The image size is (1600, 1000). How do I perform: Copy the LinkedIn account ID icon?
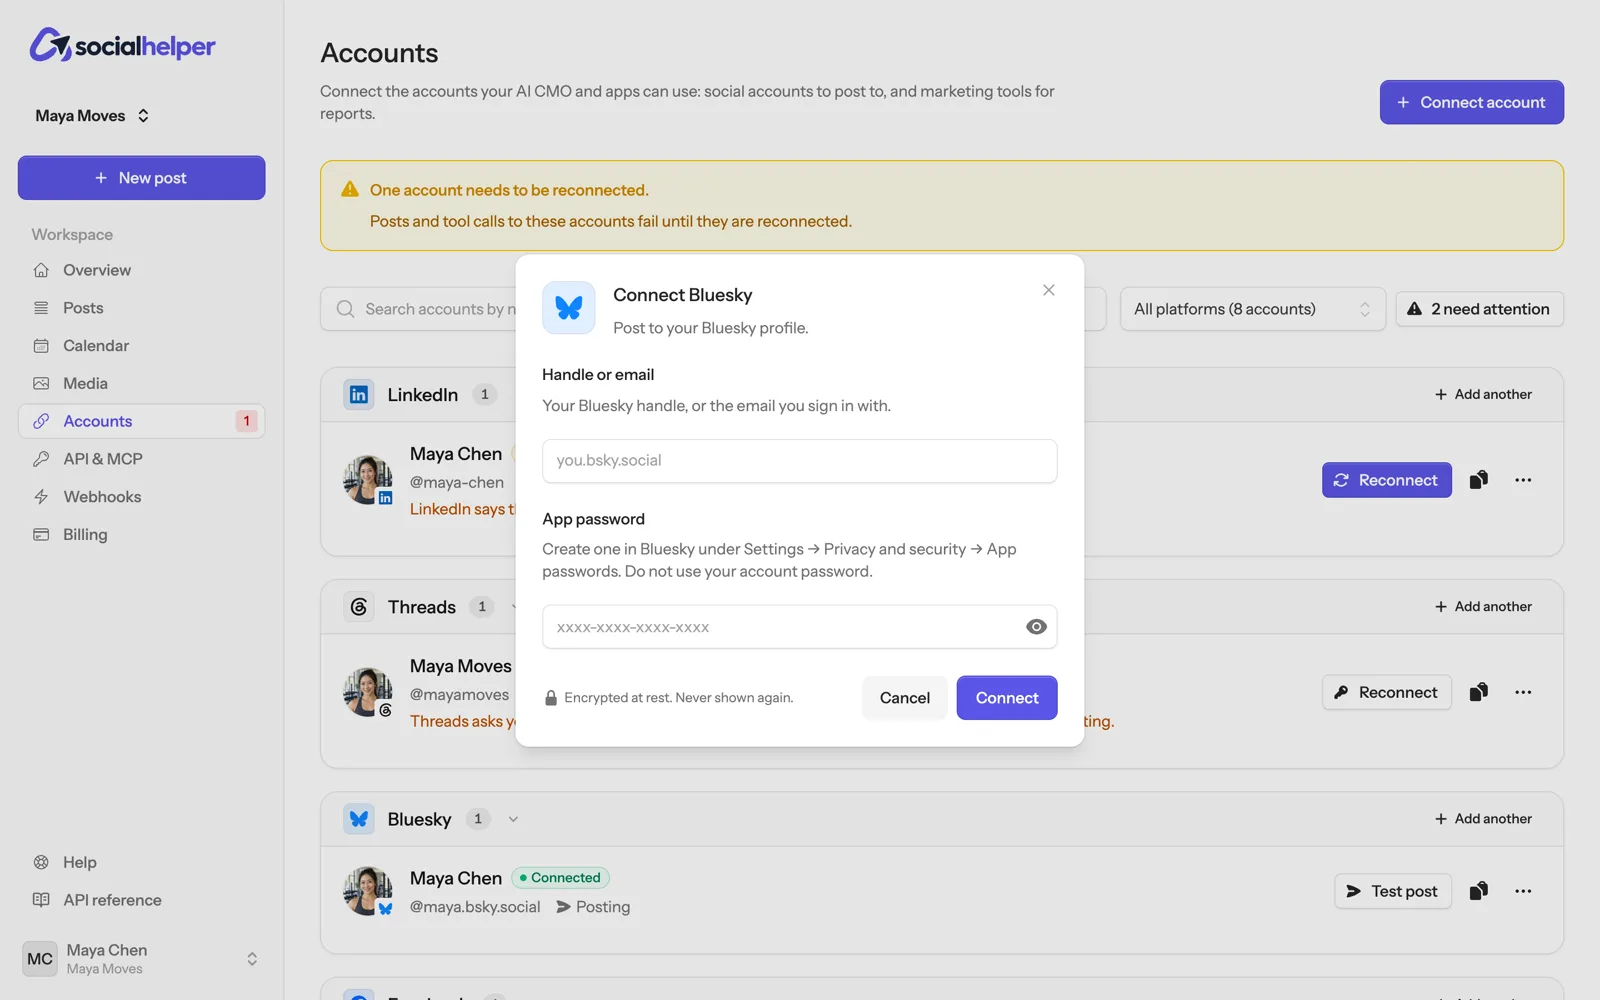1479,480
